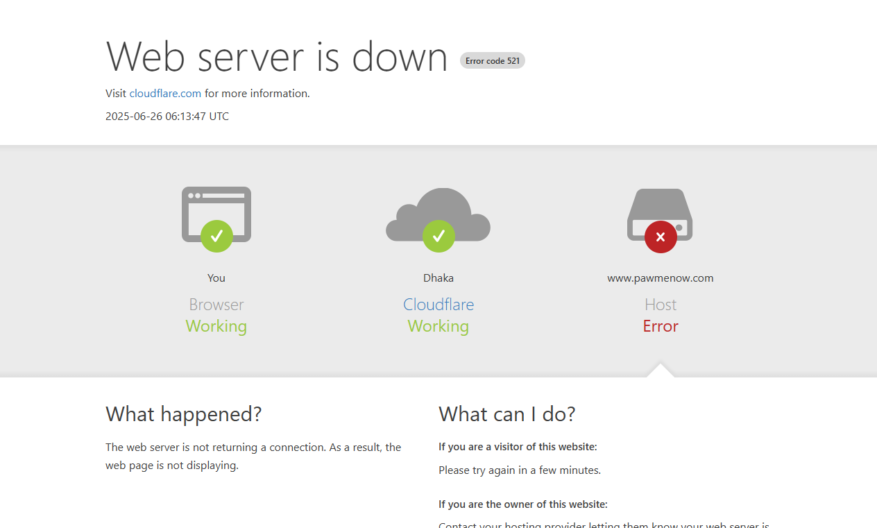
Task: Click the Cloudflare link under Dhaka
Action: point(438,304)
